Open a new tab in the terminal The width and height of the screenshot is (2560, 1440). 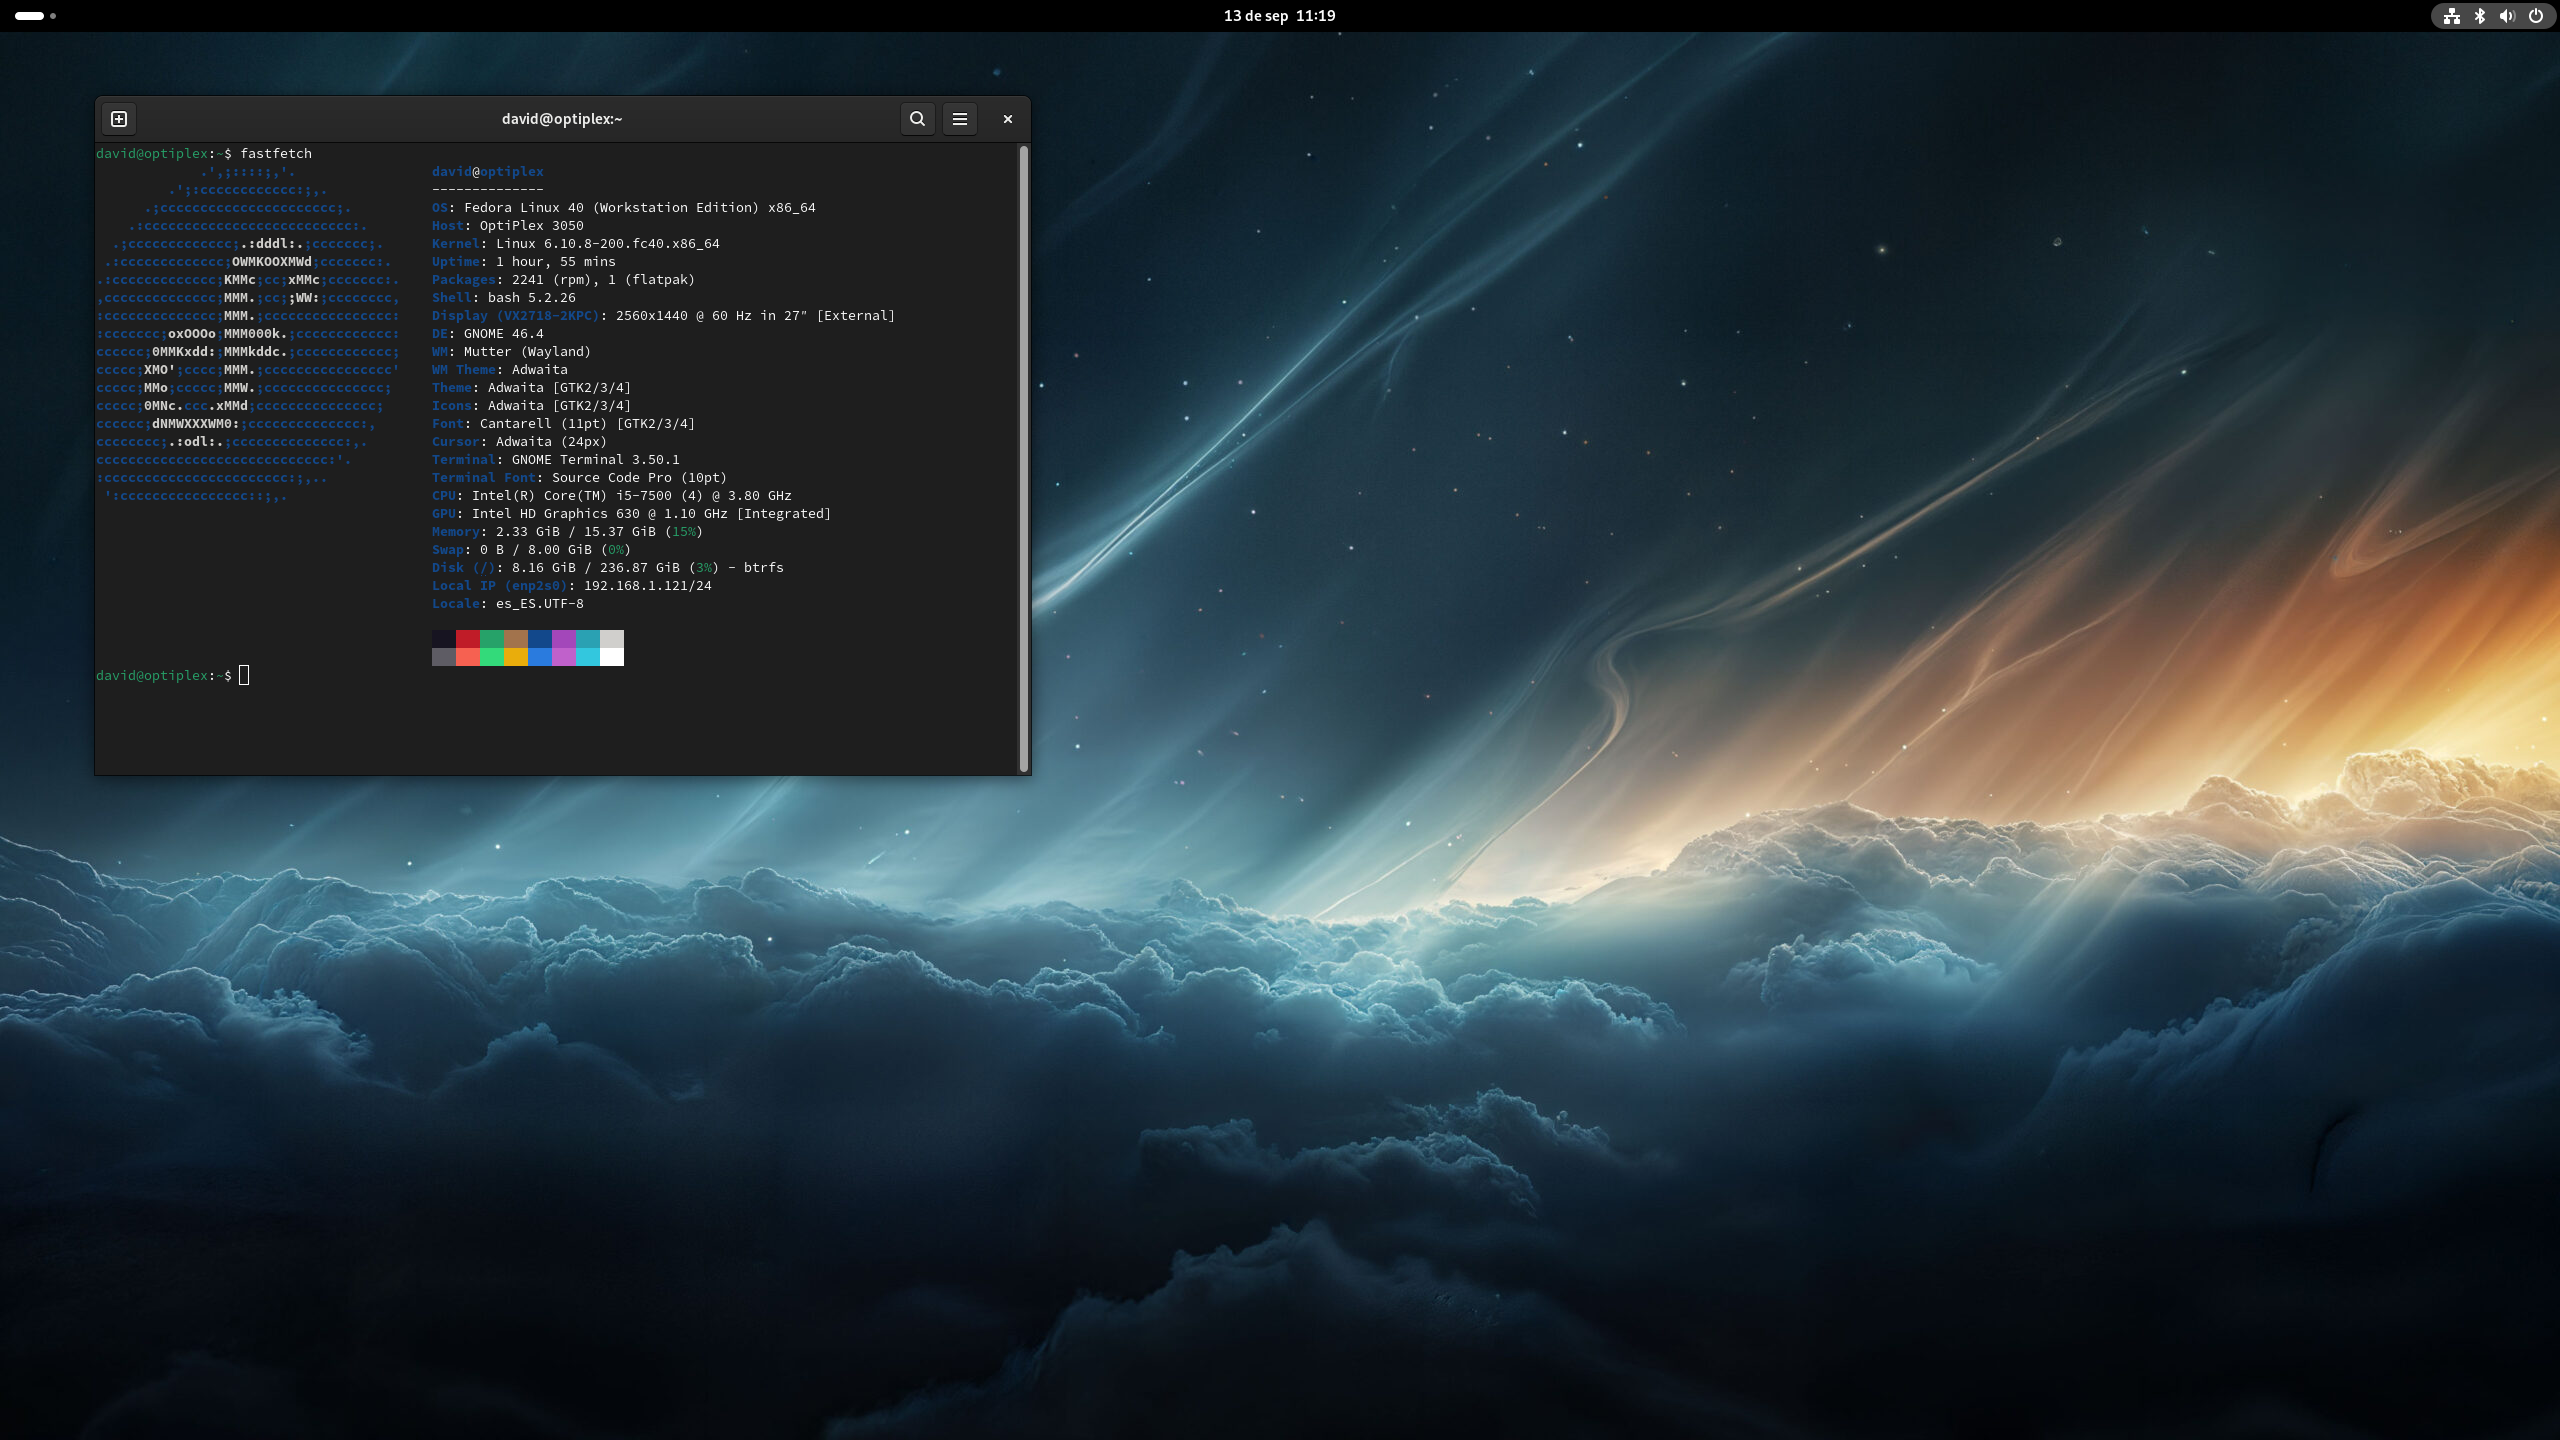tap(119, 119)
